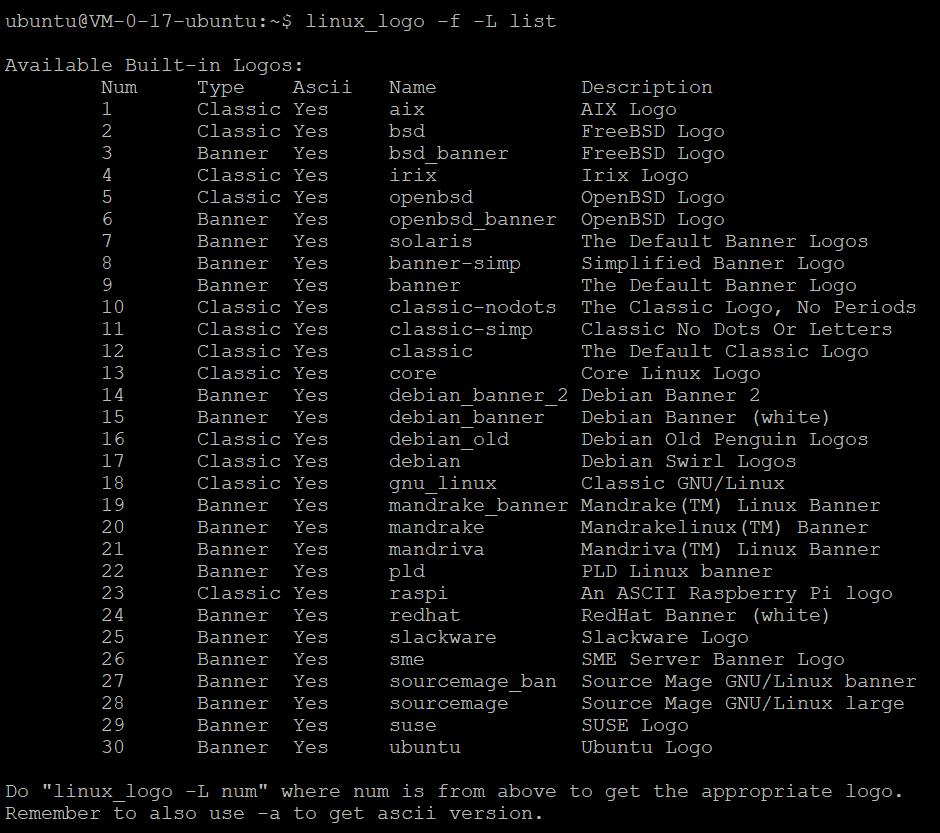Viewport: 940px width, 833px height.
Task: Click 'SUSE Logo' description
Action: pyautogui.click(x=635, y=726)
